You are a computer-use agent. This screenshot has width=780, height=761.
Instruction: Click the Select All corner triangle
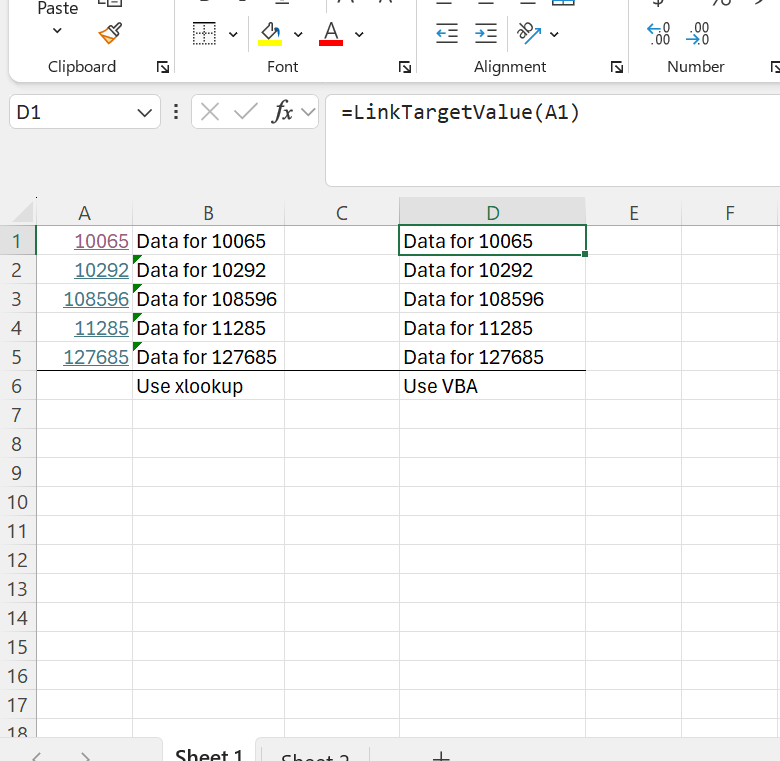pos(23,212)
